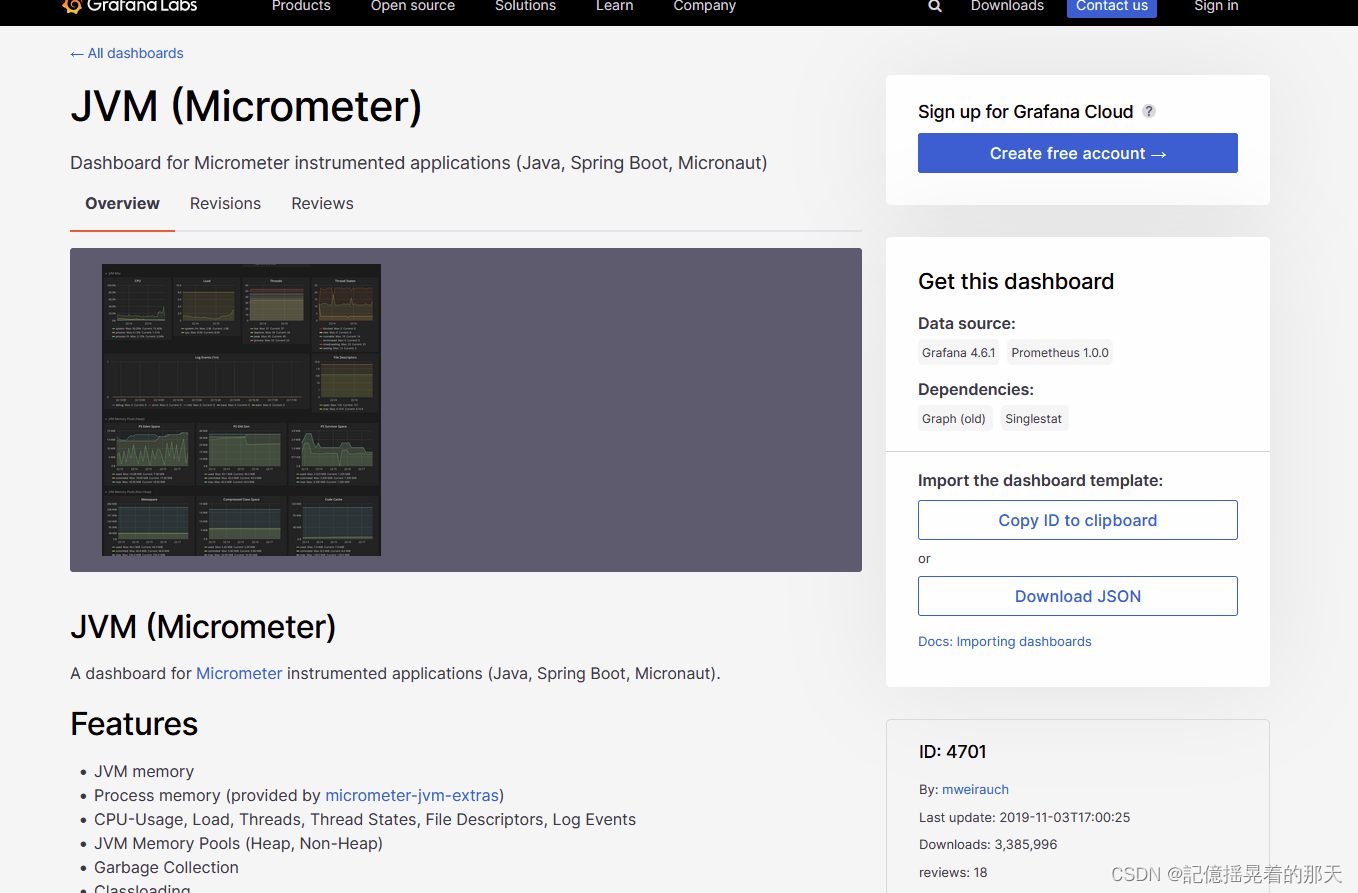Switch to the Reviews tab

tap(322, 203)
